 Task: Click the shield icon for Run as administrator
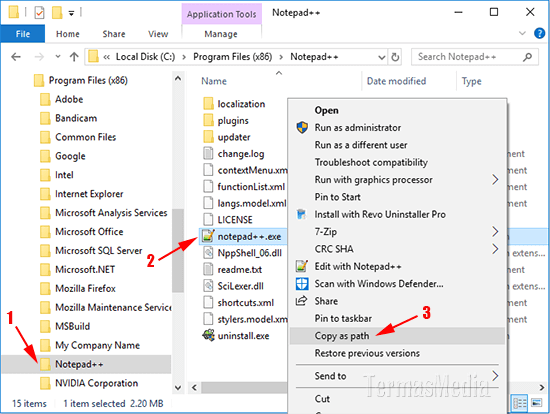click(302, 127)
